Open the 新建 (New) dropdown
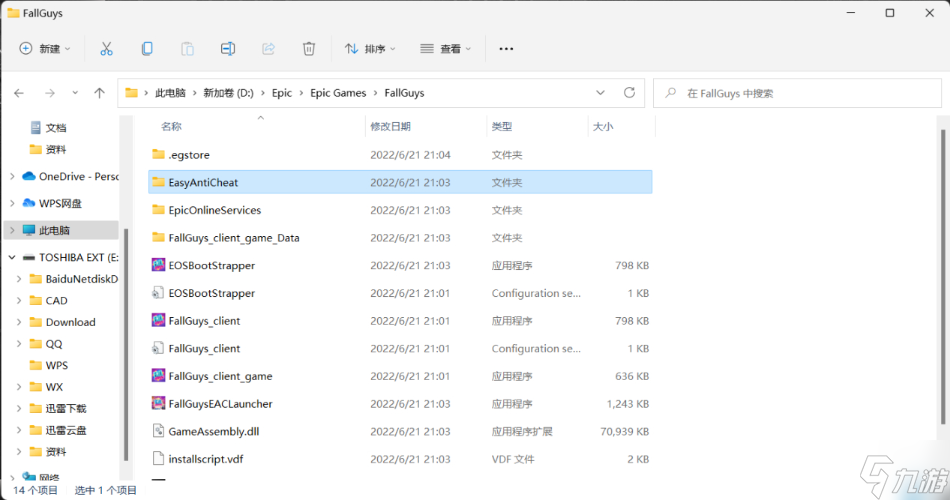Viewport: 950px width, 500px height. point(45,48)
